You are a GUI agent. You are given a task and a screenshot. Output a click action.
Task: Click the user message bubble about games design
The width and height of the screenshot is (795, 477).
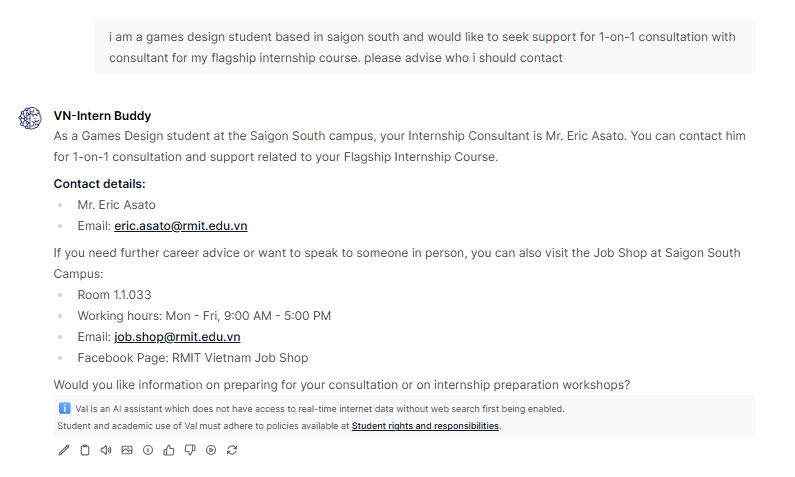point(424,47)
